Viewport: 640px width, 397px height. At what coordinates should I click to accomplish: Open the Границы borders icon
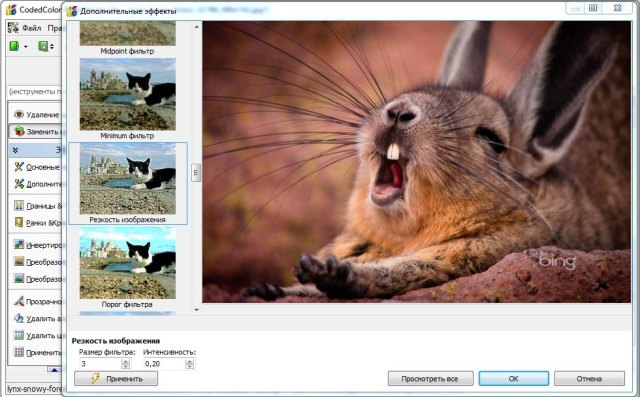tap(19, 205)
